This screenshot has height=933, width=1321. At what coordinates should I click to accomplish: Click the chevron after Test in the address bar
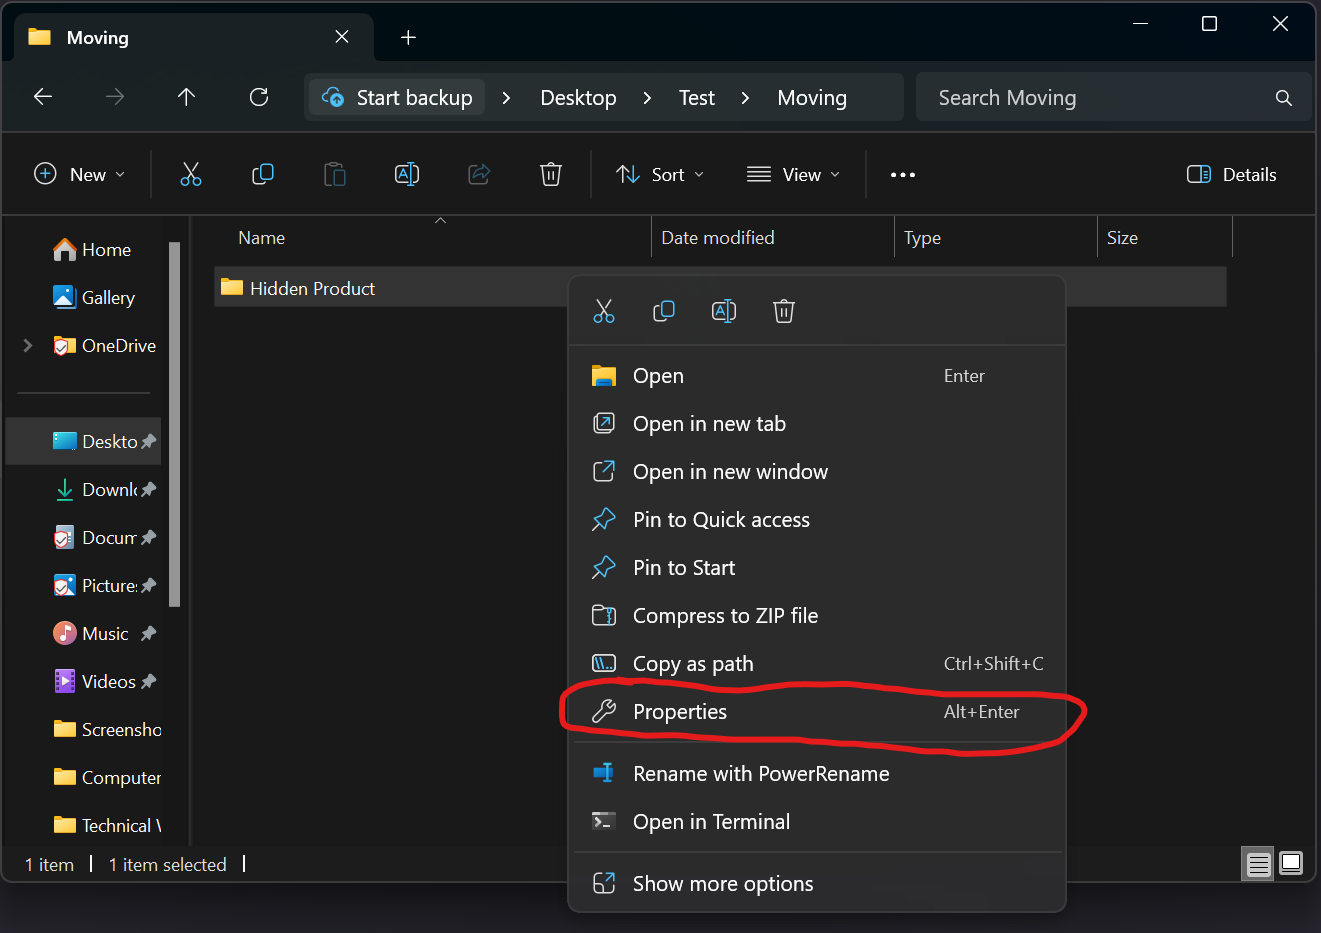click(x=746, y=98)
